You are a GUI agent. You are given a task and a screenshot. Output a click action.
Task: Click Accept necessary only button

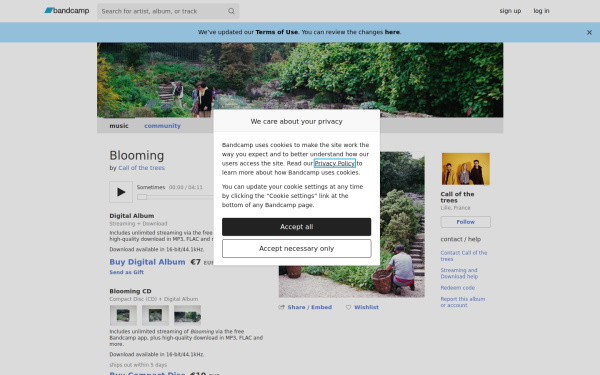coord(297,249)
